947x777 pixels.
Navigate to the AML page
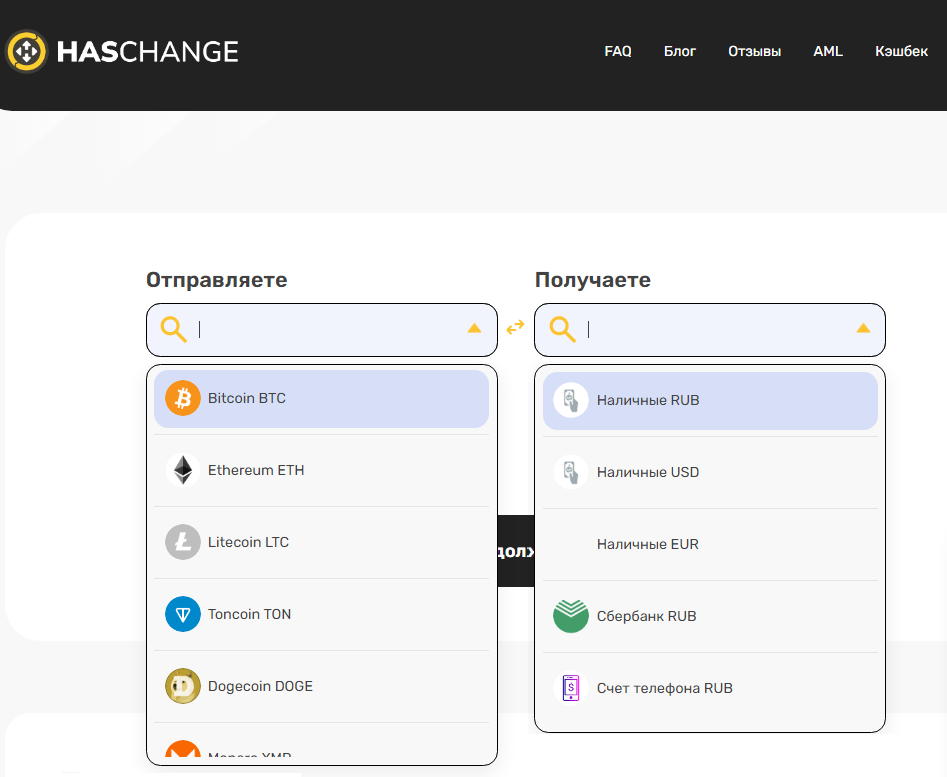point(828,51)
